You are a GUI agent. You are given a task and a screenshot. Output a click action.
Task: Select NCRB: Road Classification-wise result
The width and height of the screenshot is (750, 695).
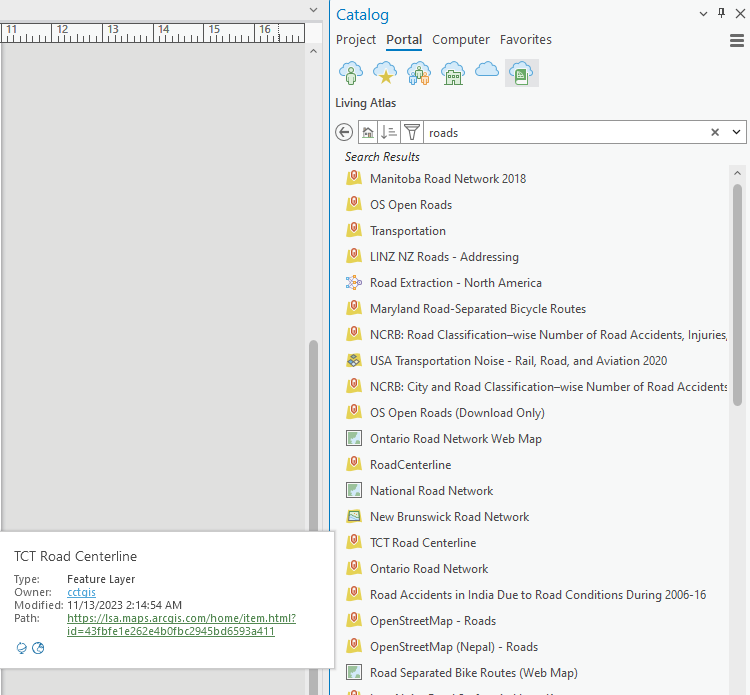tap(549, 335)
